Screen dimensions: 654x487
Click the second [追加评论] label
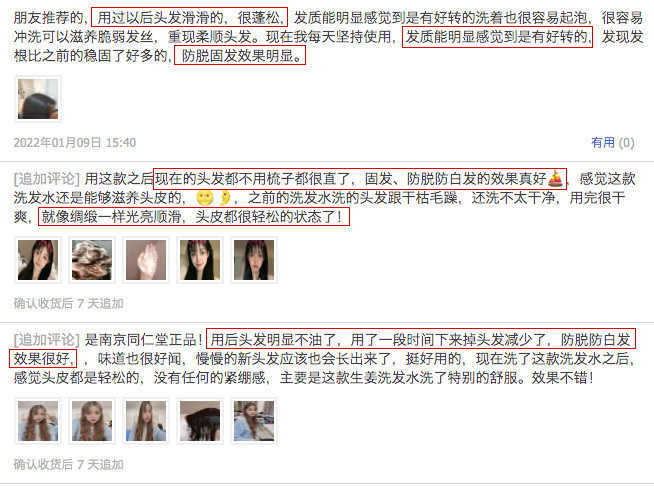[46, 340]
